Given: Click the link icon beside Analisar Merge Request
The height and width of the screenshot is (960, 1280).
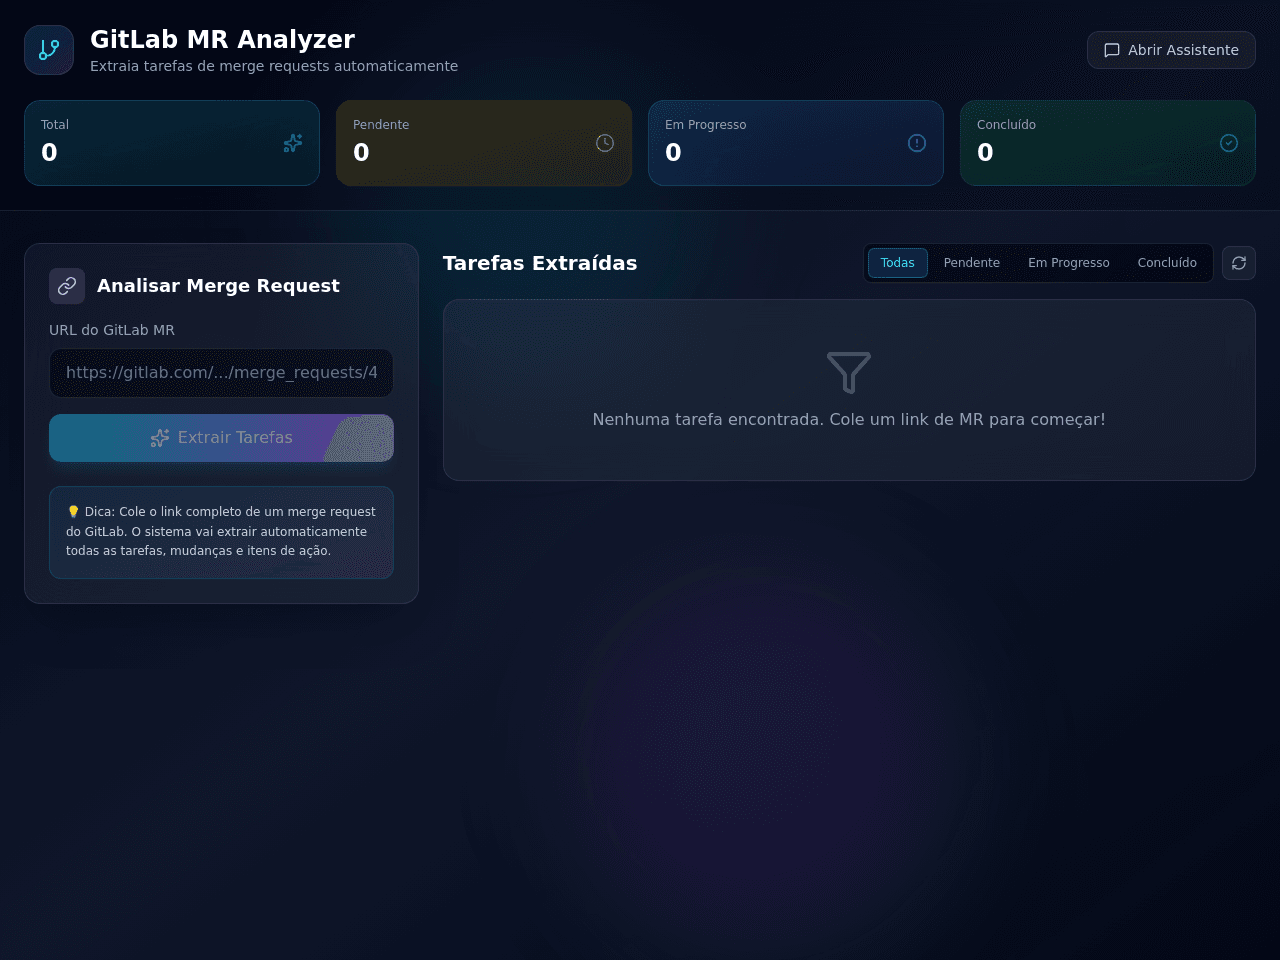Looking at the screenshot, I should click(67, 286).
